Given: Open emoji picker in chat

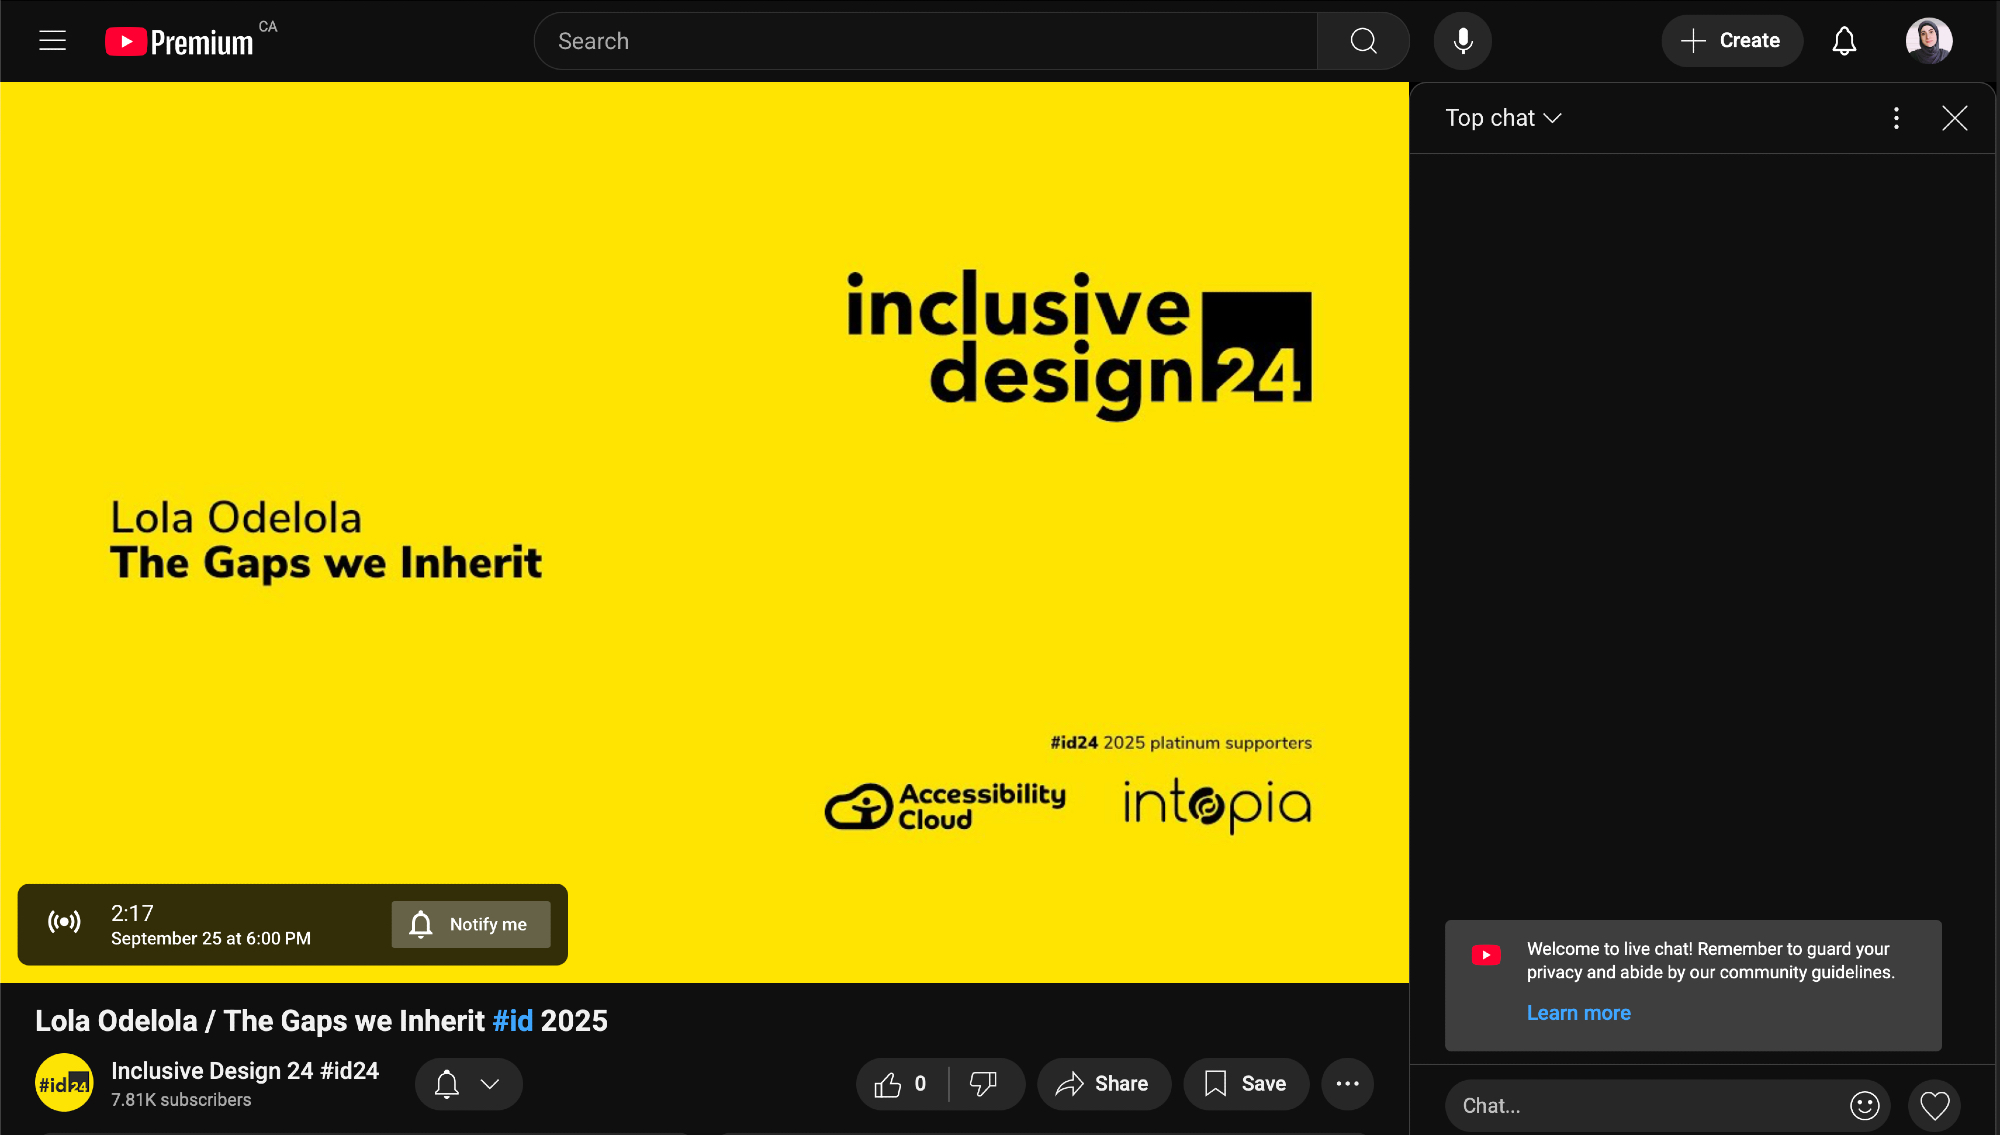Looking at the screenshot, I should [1864, 1105].
